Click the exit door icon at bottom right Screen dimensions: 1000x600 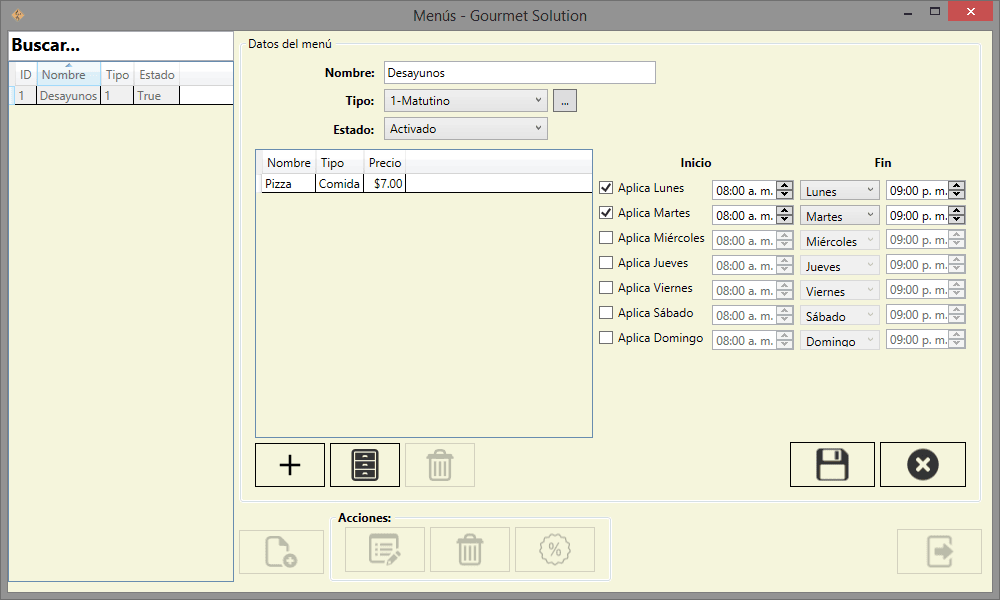[x=939, y=551]
